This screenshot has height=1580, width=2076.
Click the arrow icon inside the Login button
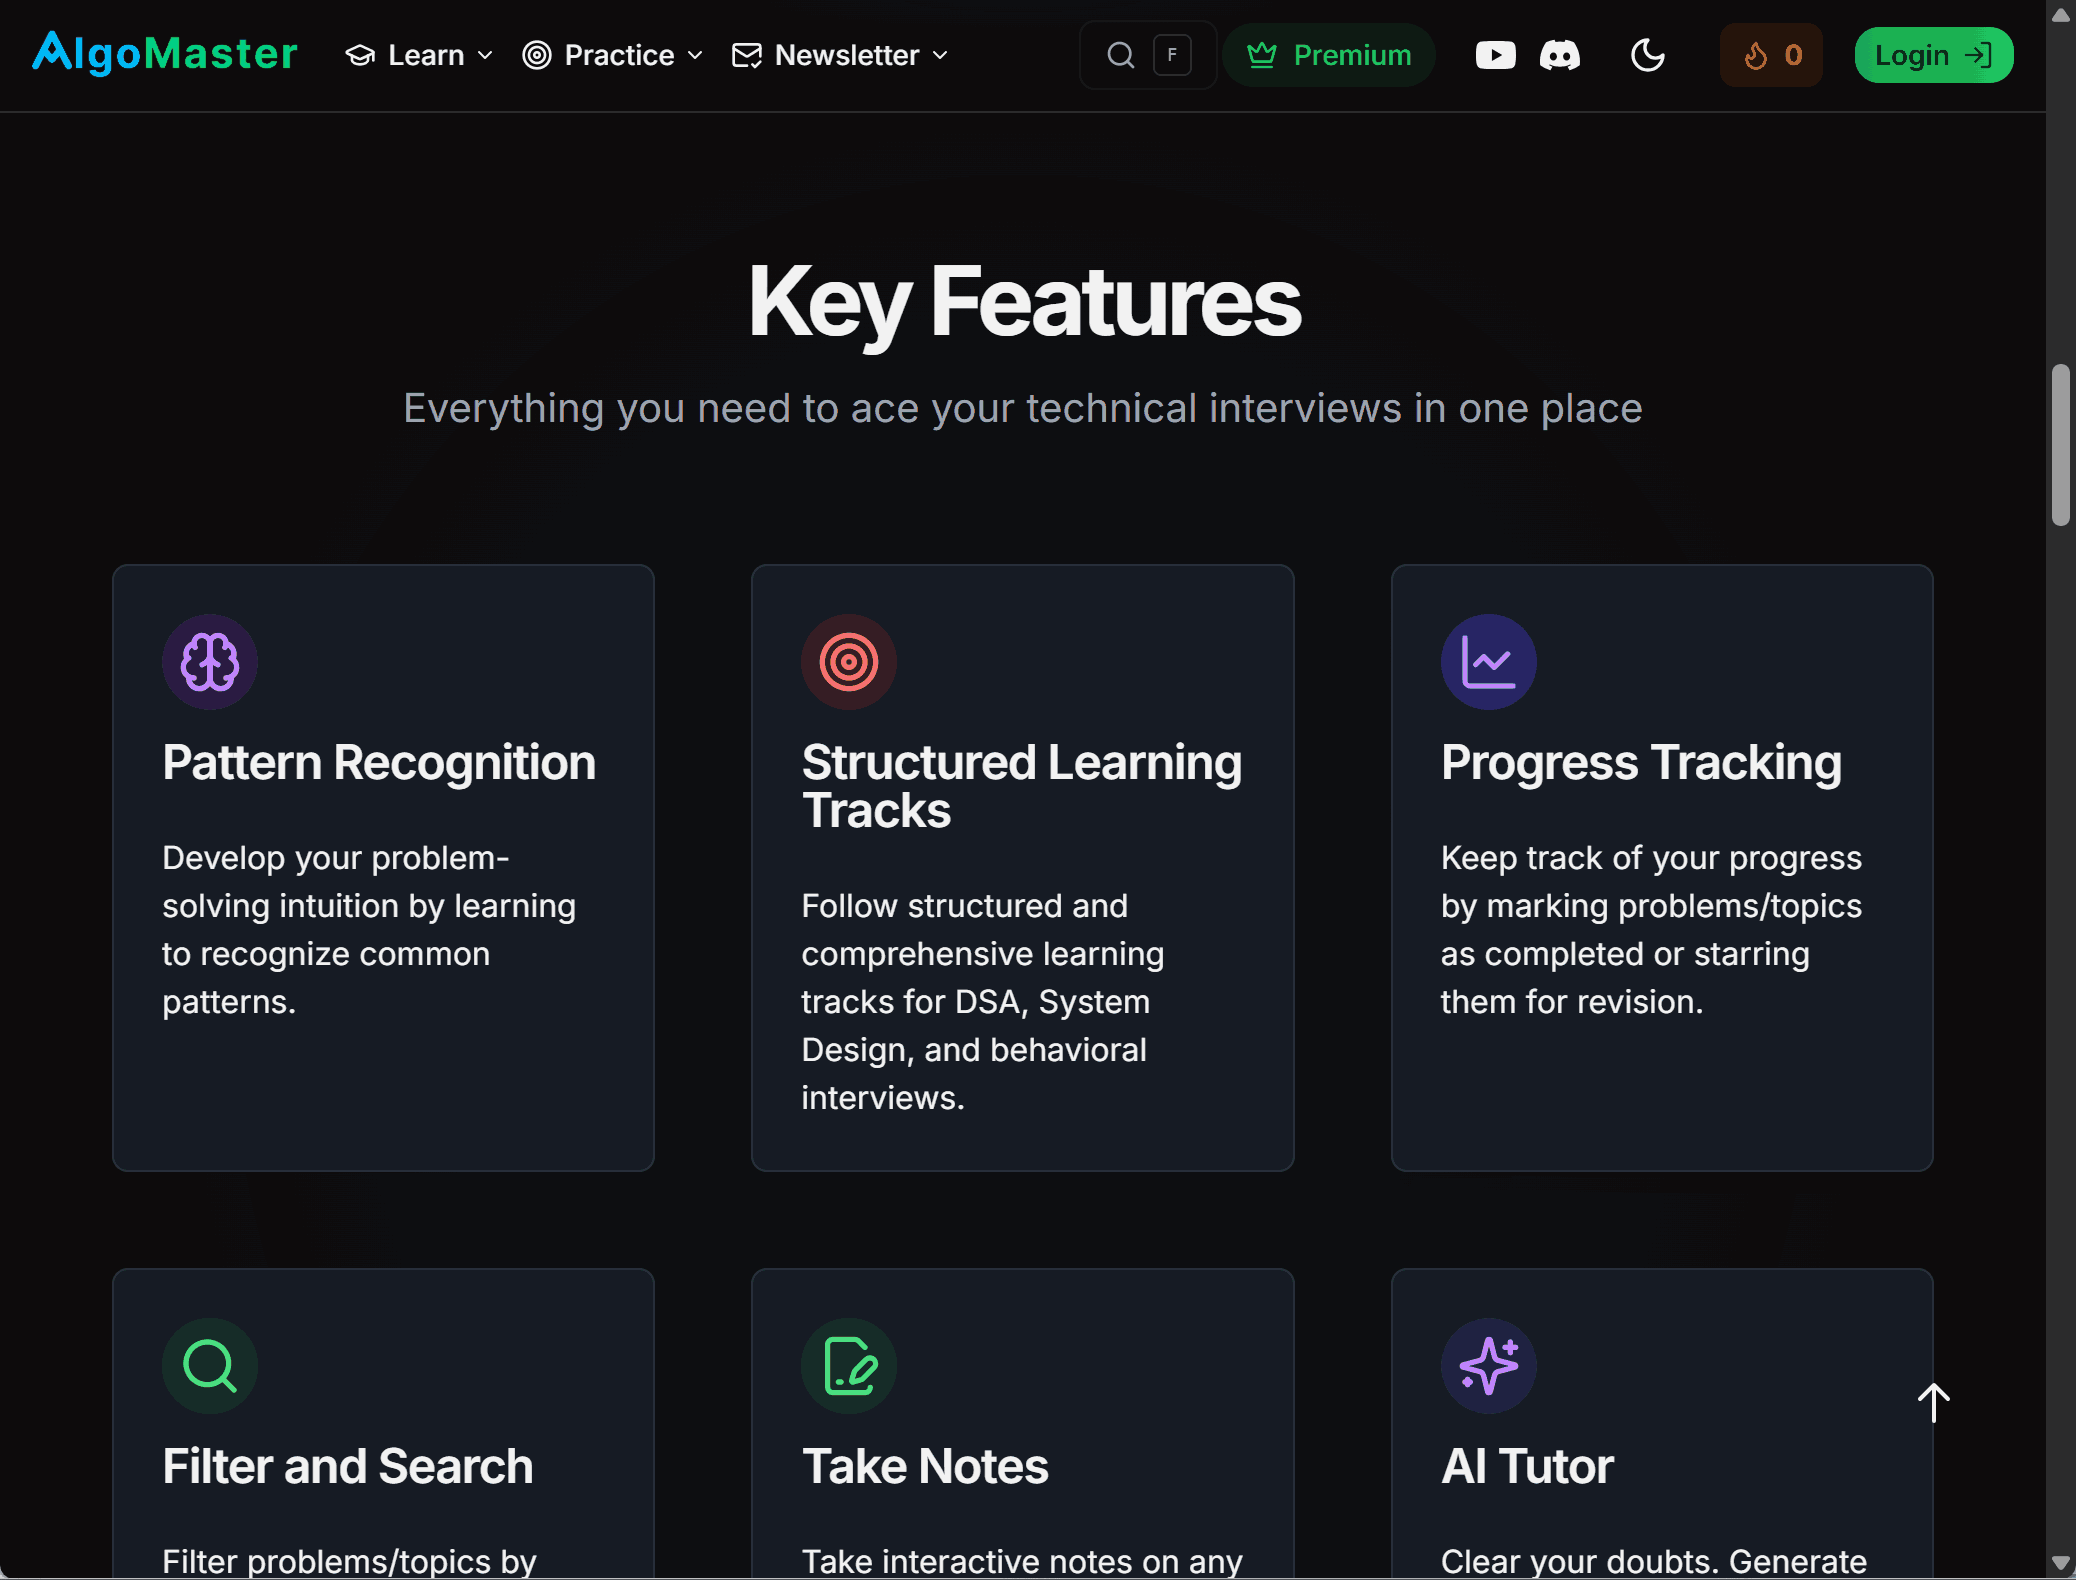click(x=1978, y=55)
